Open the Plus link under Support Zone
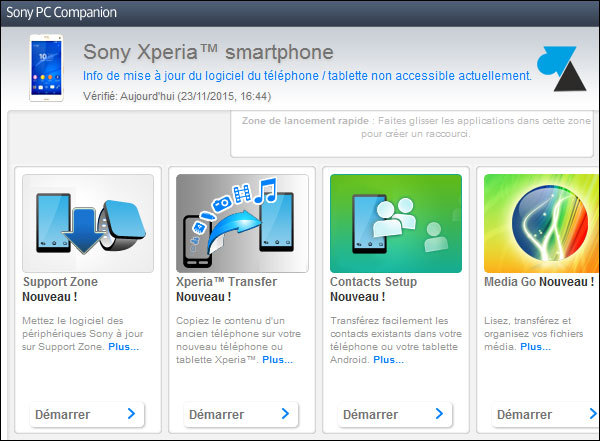Image resolution: width=600 pixels, height=441 pixels. 124,347
